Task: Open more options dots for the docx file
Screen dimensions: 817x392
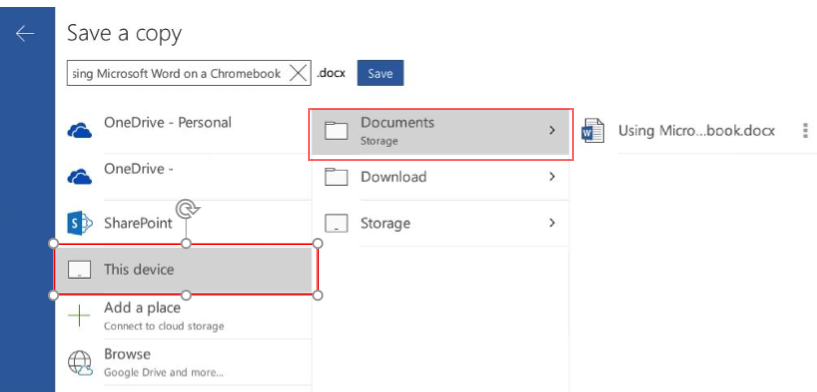Action: click(x=806, y=131)
